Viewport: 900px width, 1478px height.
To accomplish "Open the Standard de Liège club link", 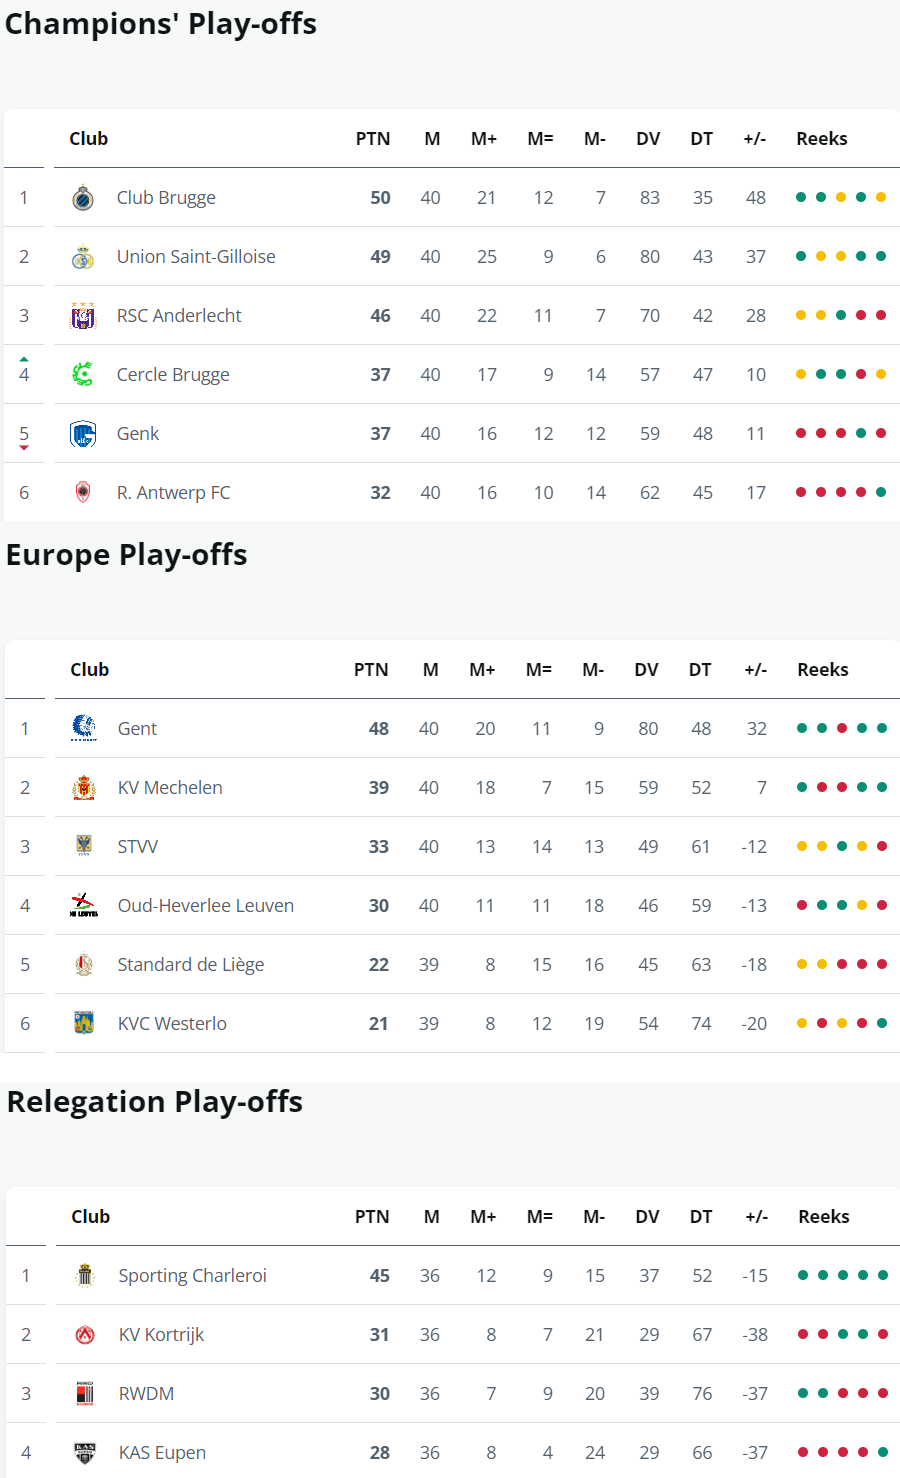I will click(x=191, y=965).
